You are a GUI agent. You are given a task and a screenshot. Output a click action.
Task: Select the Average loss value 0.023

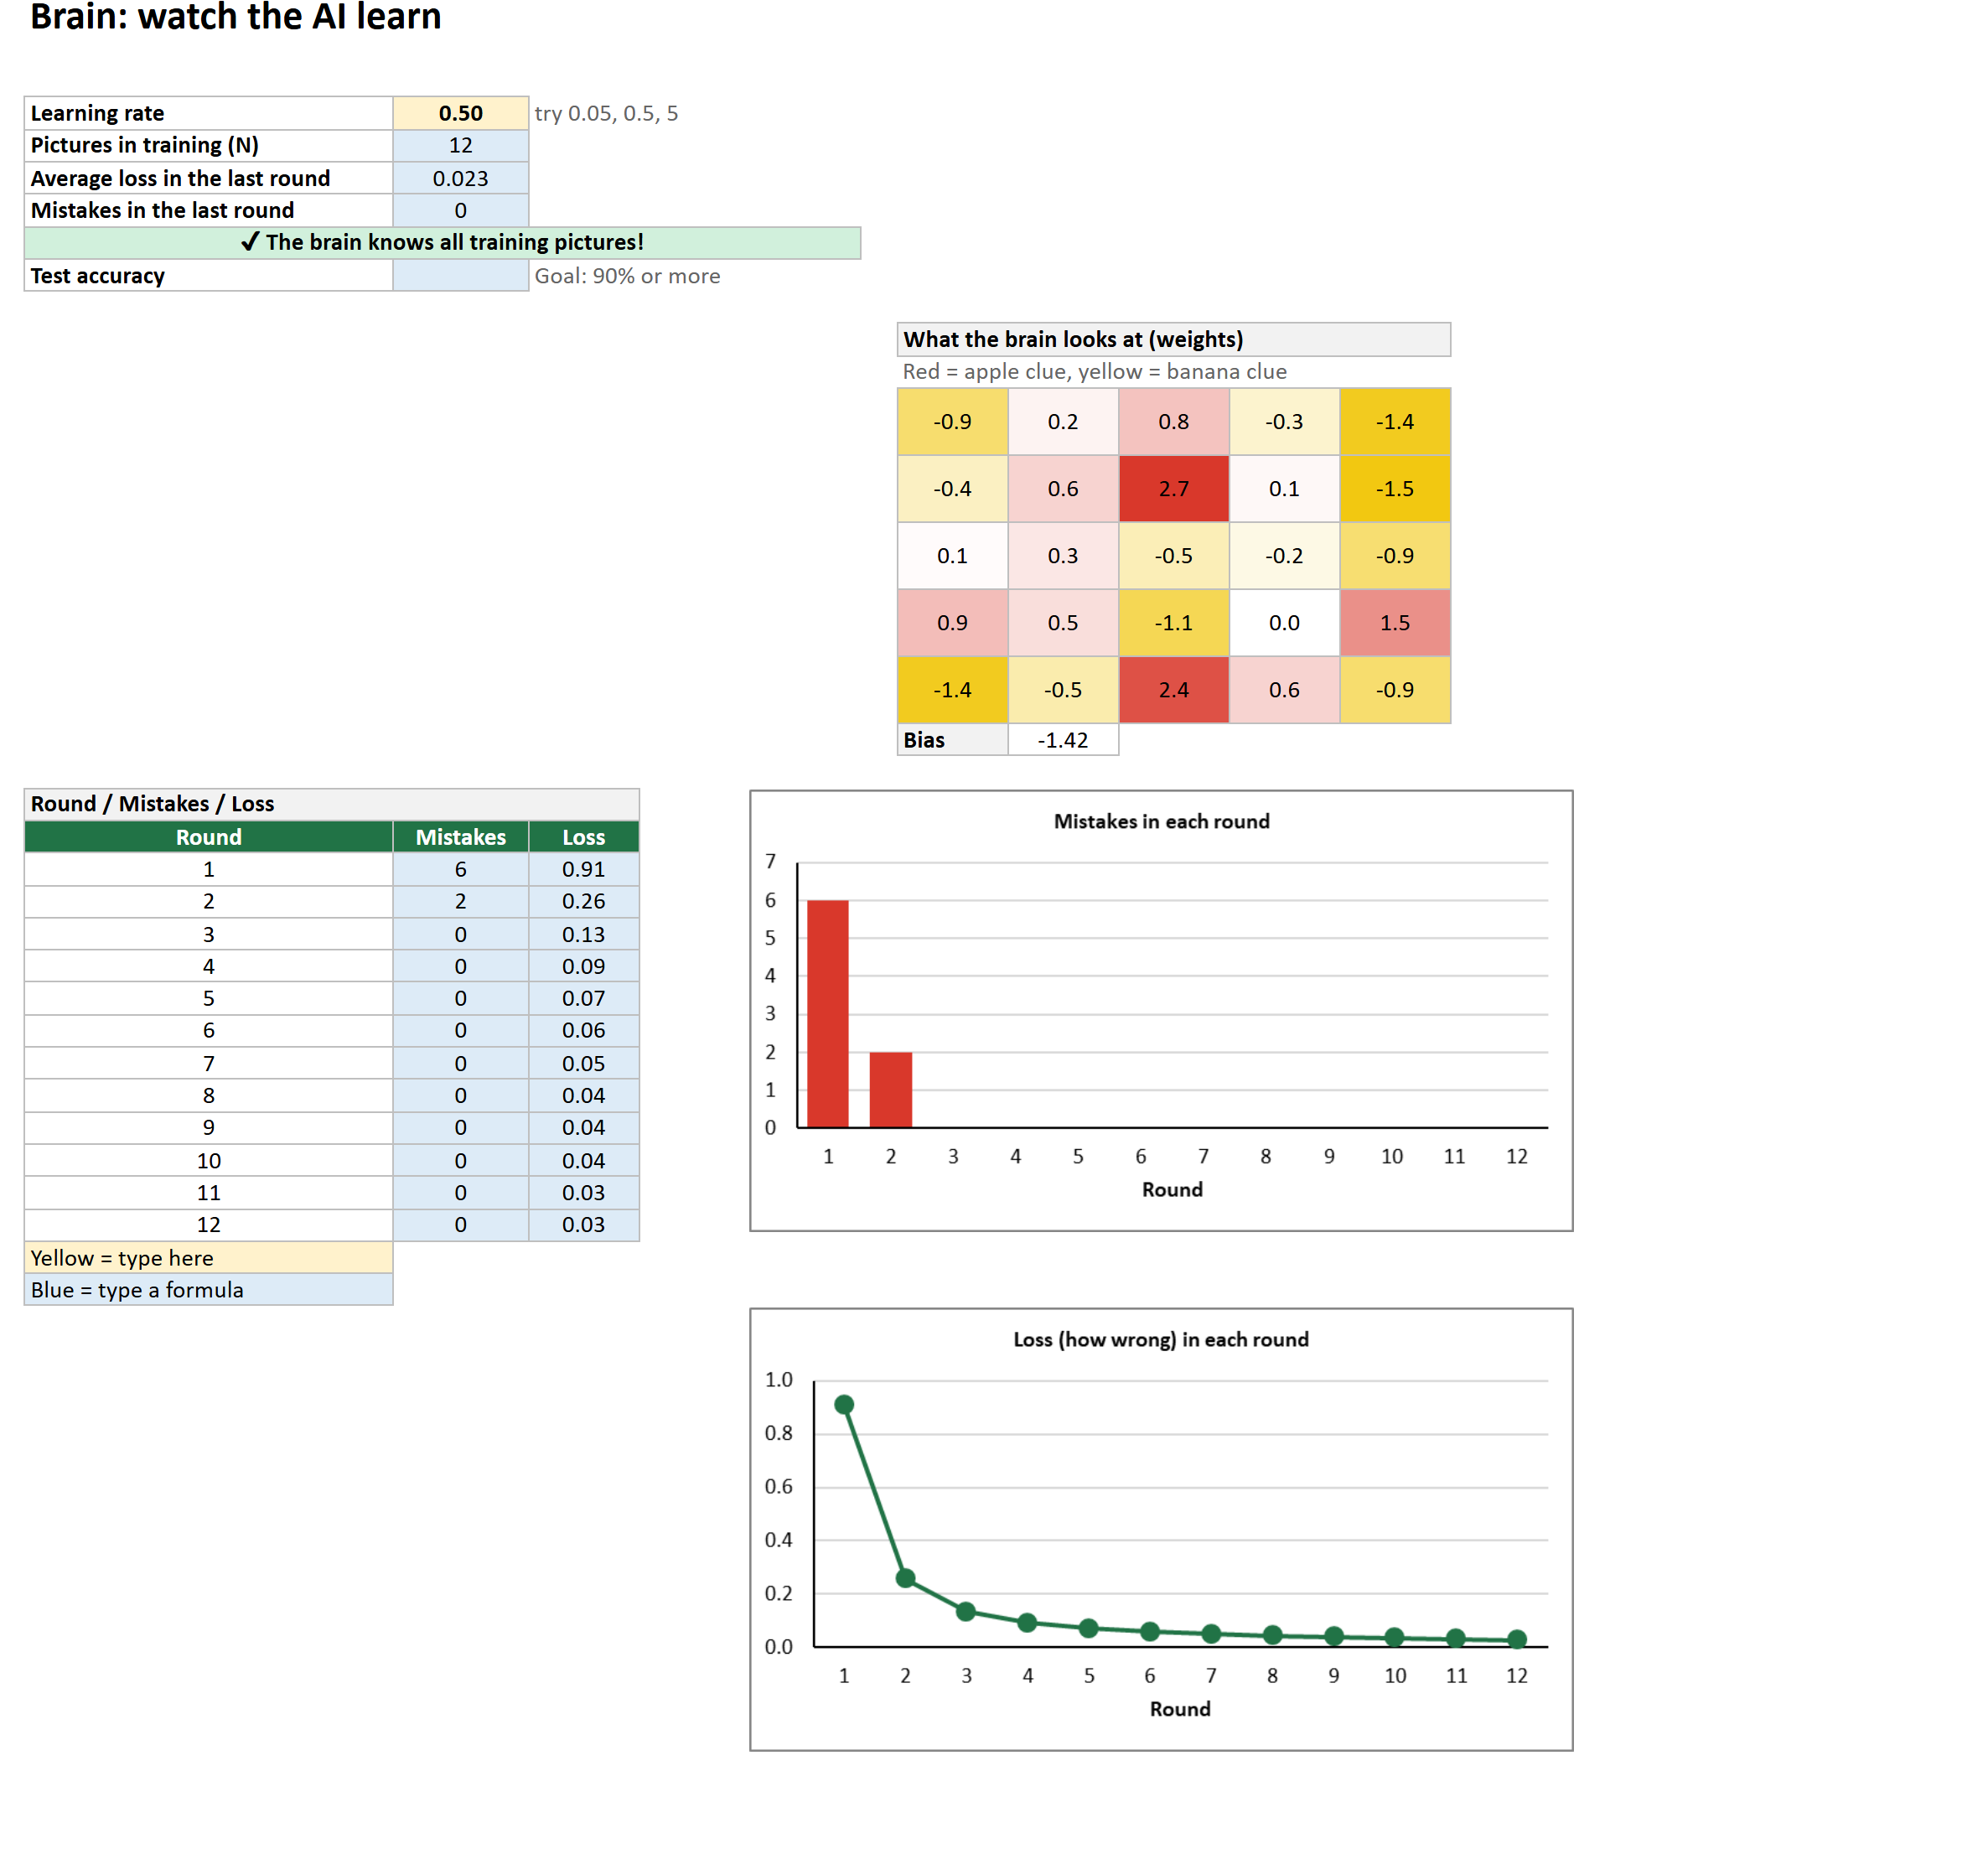[460, 178]
